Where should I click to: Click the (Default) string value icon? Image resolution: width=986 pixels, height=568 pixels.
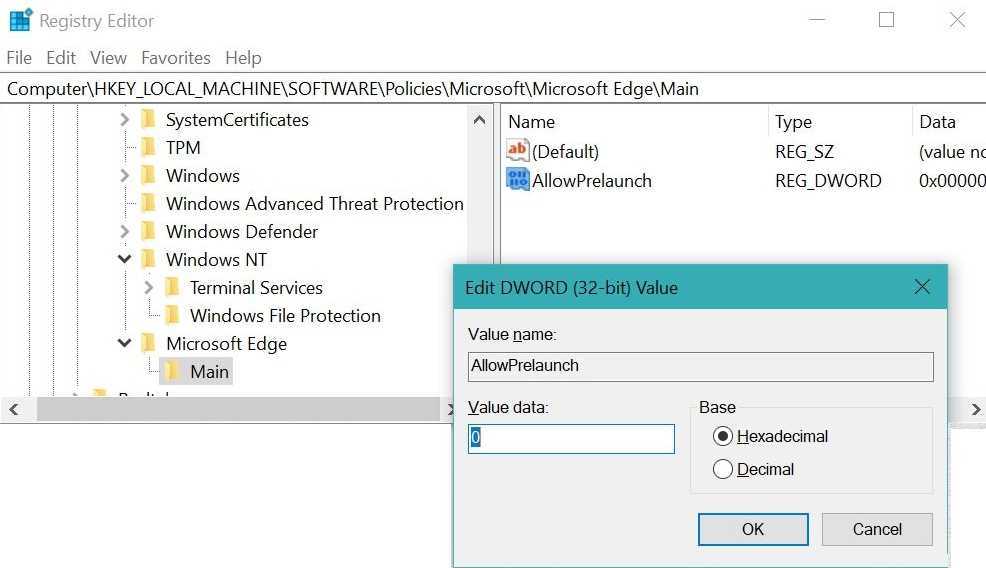pyautogui.click(x=517, y=150)
